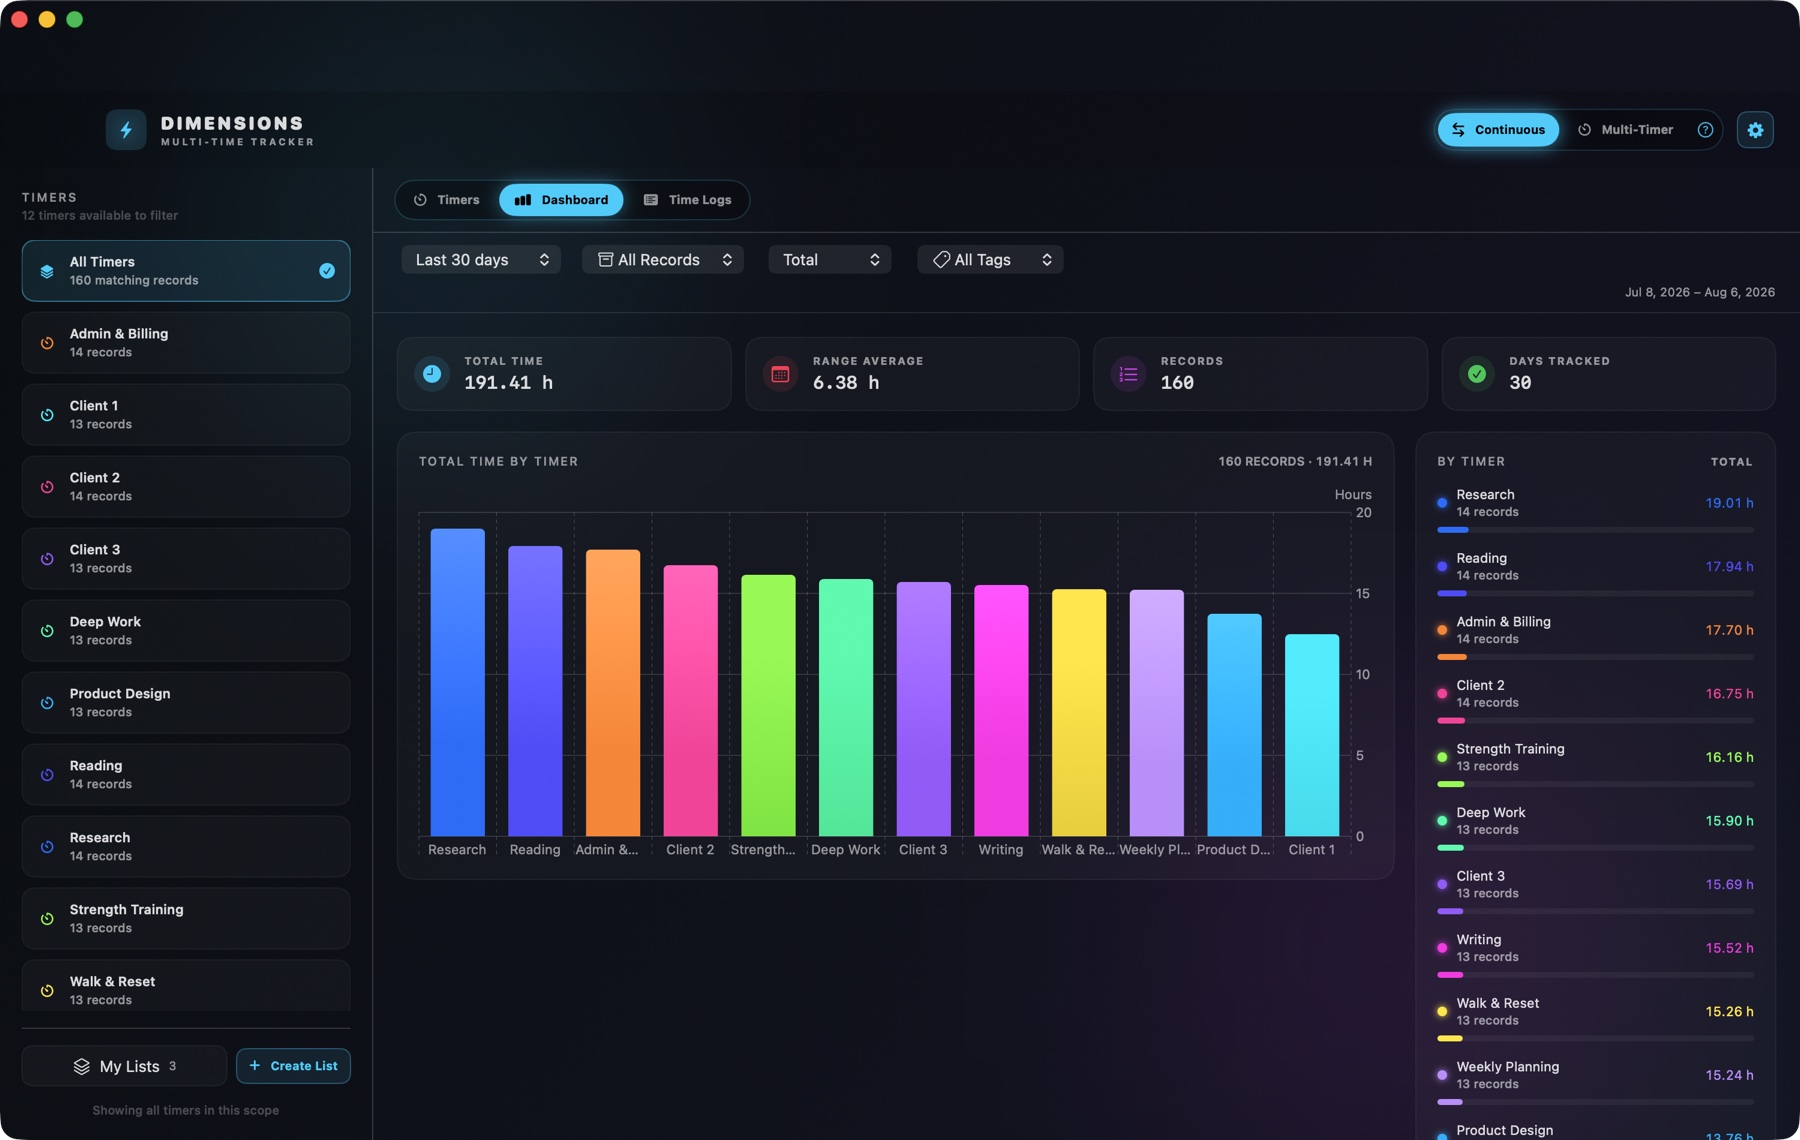Click the Client 2 timer icon in sidebar
Viewport: 1800px width, 1140px height.
pos(47,487)
